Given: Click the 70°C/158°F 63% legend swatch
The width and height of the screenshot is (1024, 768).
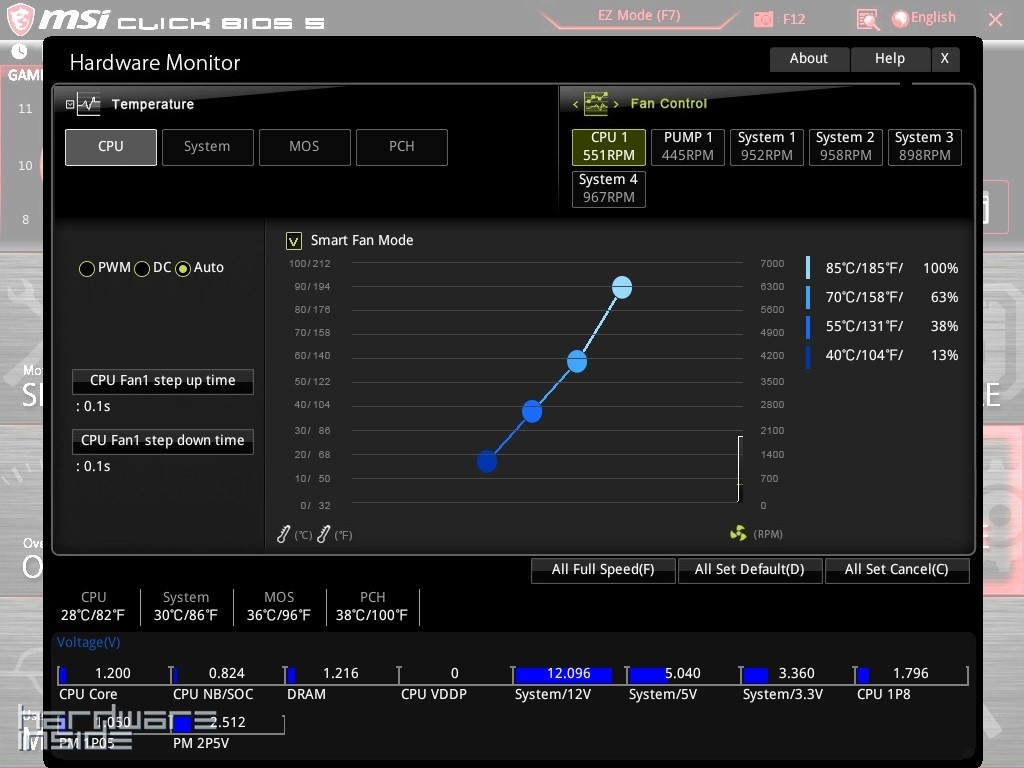Looking at the screenshot, I should pyautogui.click(x=808, y=297).
